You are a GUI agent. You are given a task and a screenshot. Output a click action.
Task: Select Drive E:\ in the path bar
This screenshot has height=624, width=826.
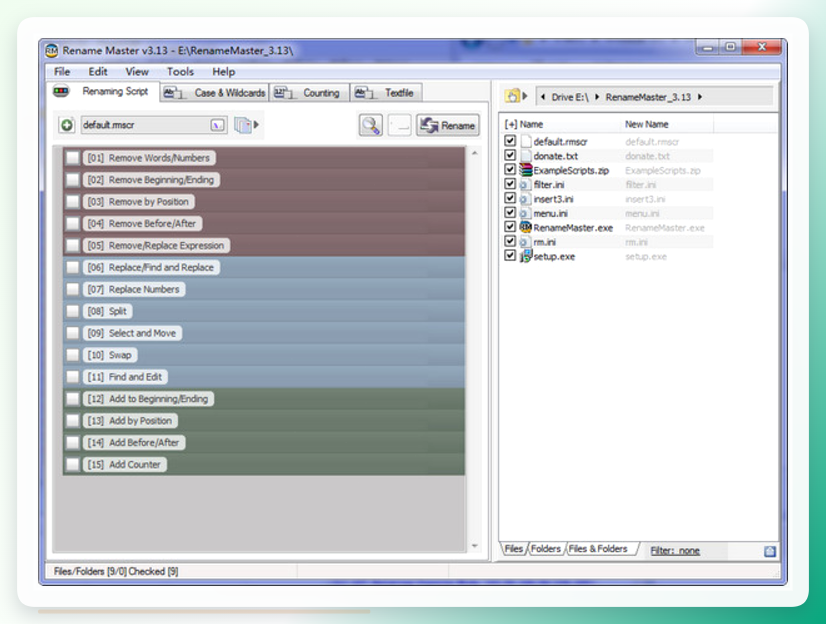(569, 97)
